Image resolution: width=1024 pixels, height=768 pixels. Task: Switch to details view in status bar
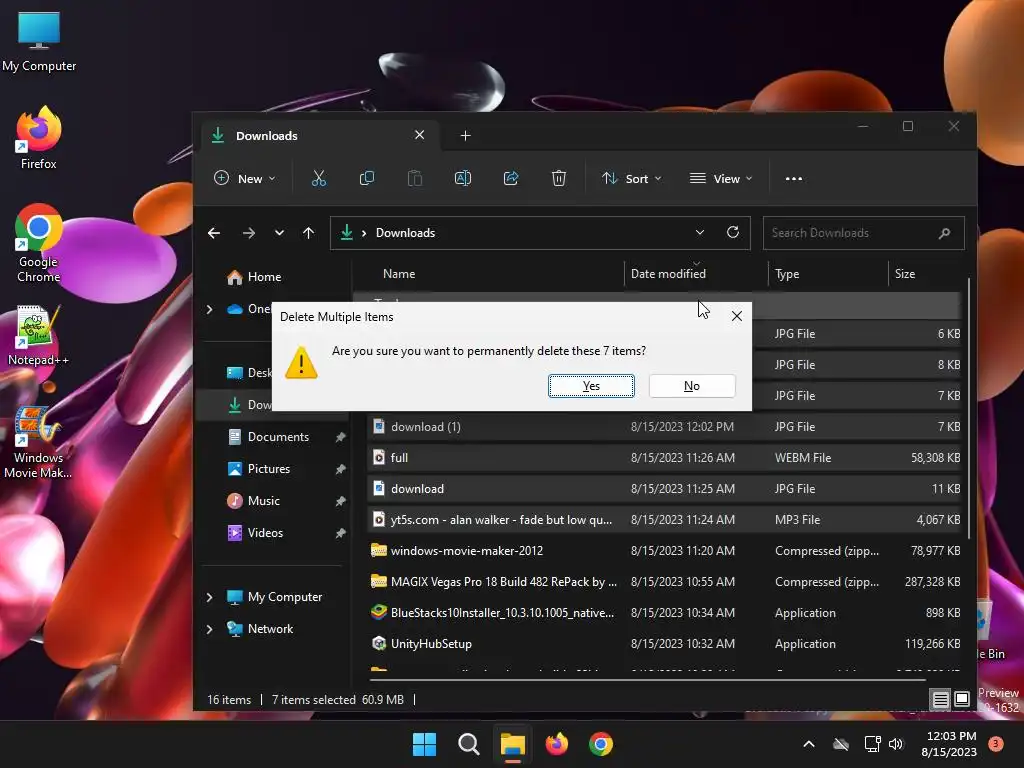tap(940, 700)
